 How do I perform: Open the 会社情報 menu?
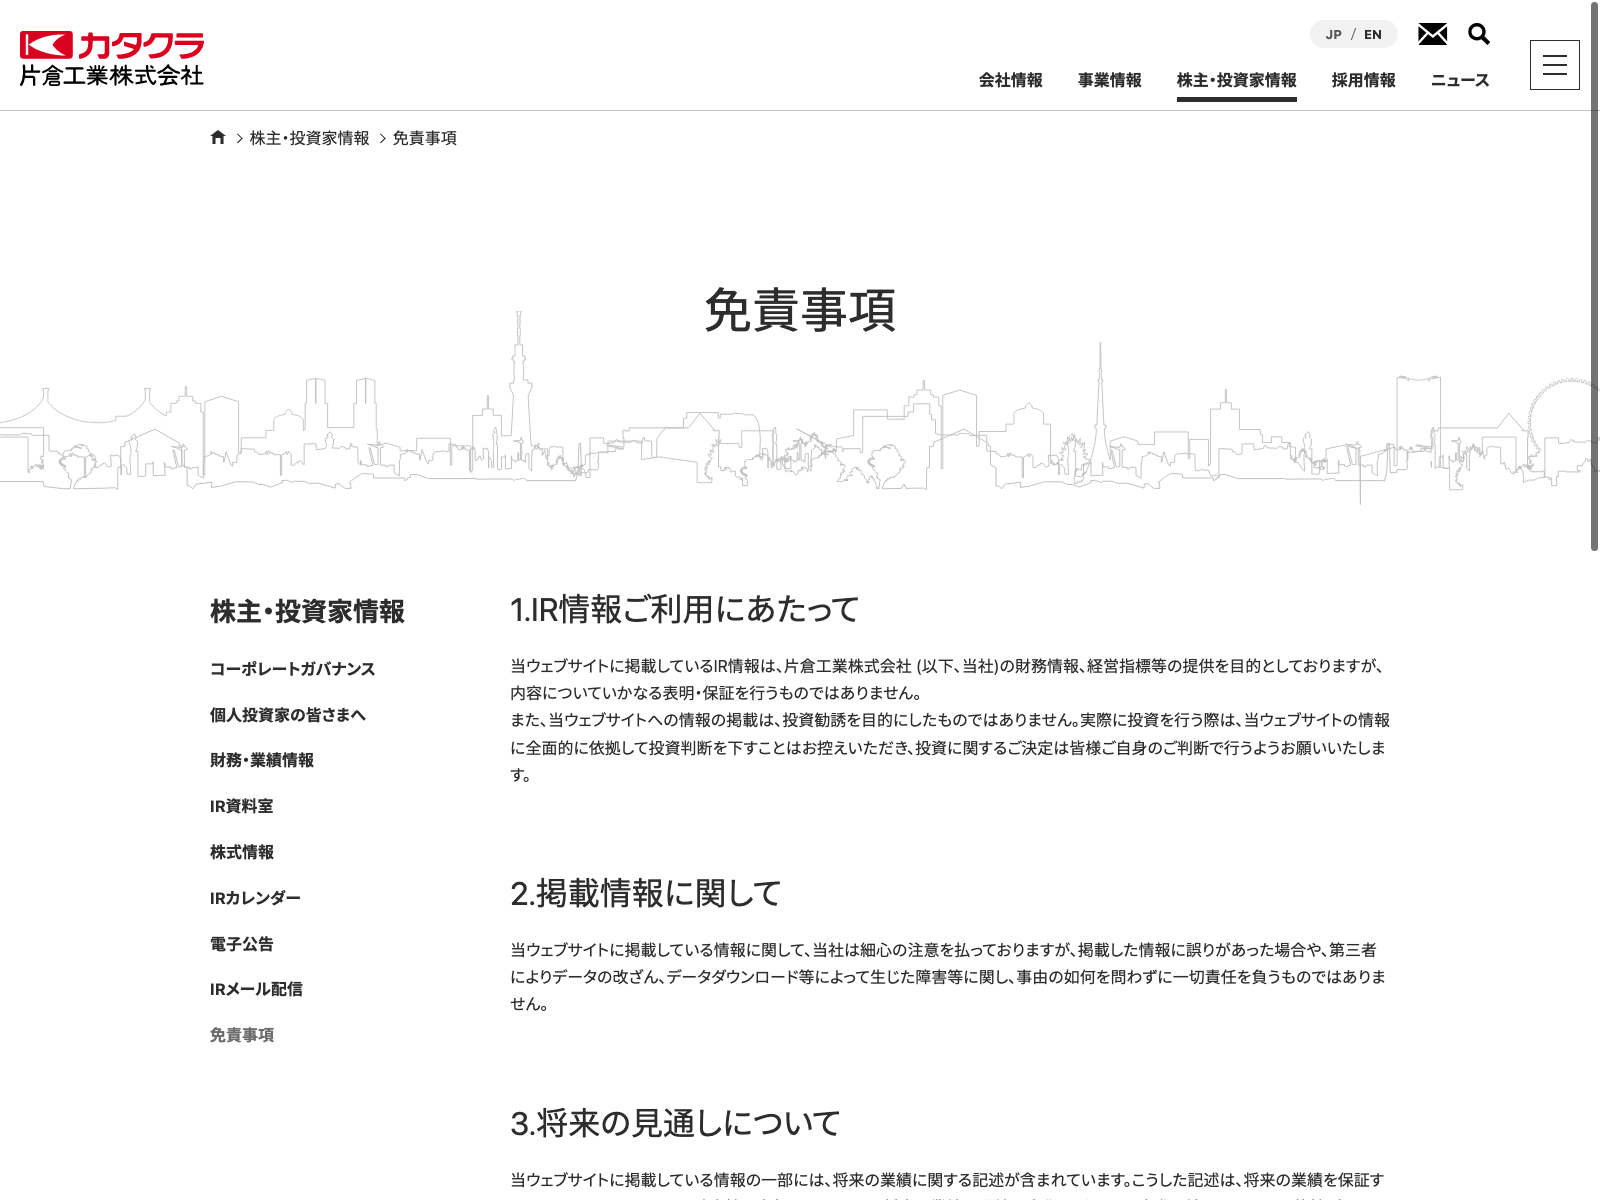coord(1010,80)
